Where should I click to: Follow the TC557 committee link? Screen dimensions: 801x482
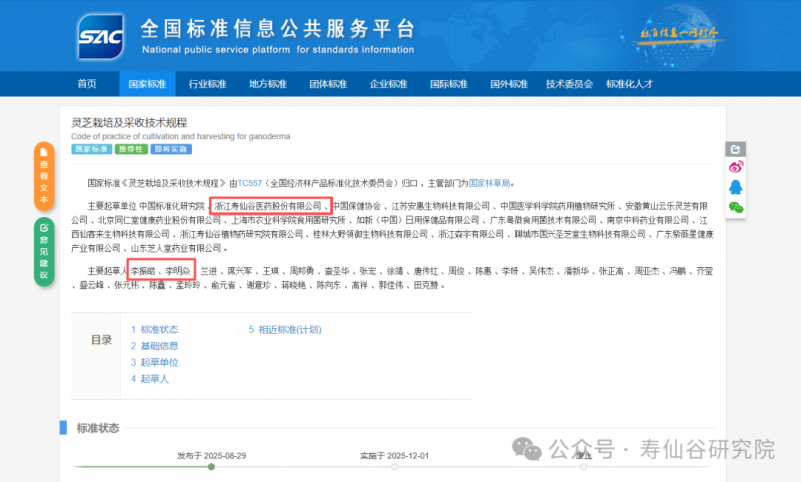point(250,183)
